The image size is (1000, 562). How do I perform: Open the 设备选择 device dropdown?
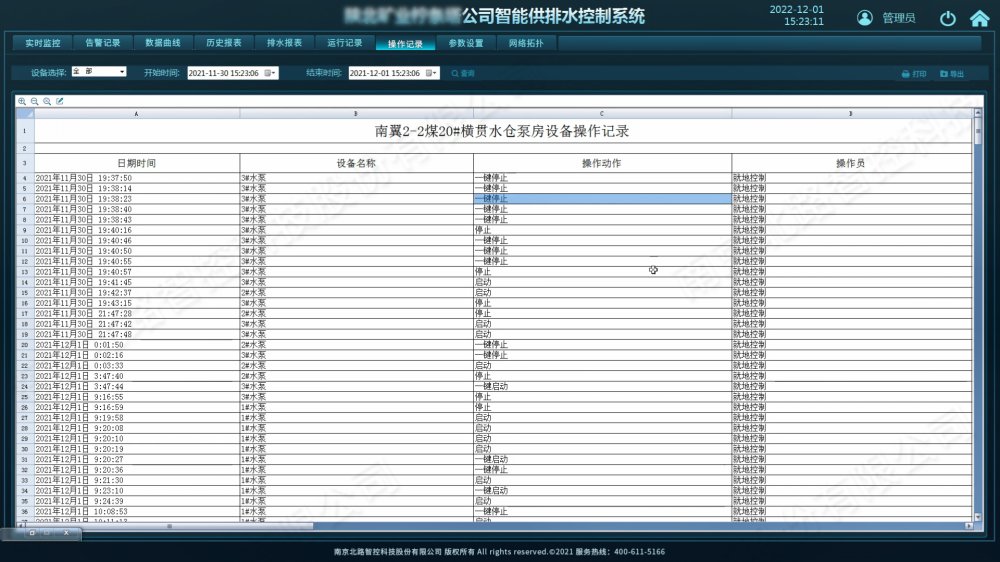click(98, 72)
